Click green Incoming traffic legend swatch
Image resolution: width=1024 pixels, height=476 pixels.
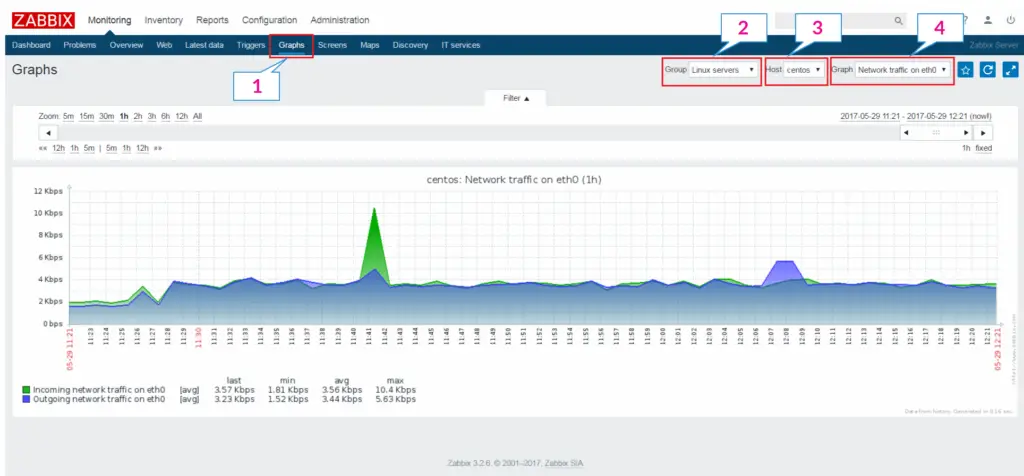pos(26,390)
